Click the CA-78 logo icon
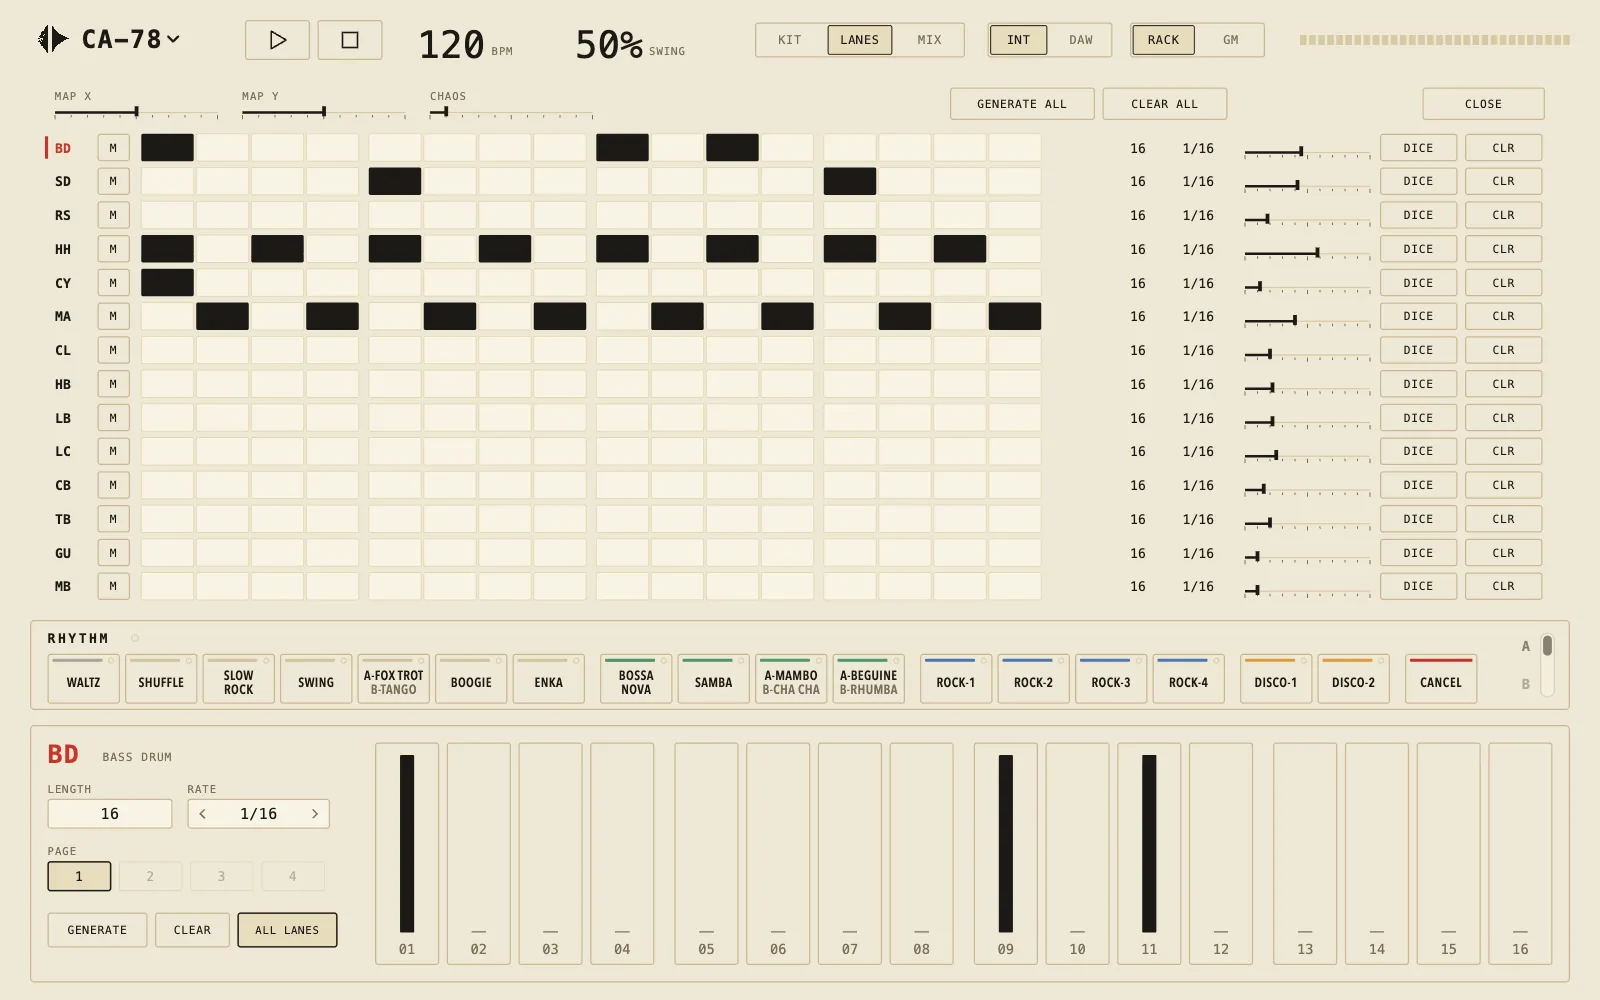The height and width of the screenshot is (1000, 1600). pyautogui.click(x=53, y=39)
